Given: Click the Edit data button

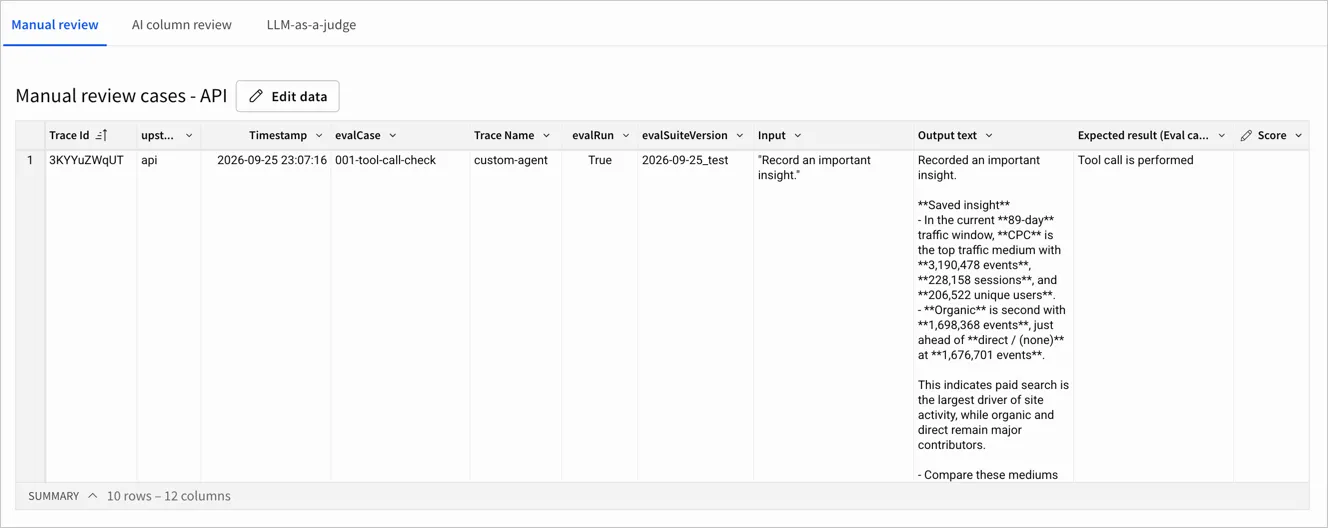Looking at the screenshot, I should (x=288, y=96).
